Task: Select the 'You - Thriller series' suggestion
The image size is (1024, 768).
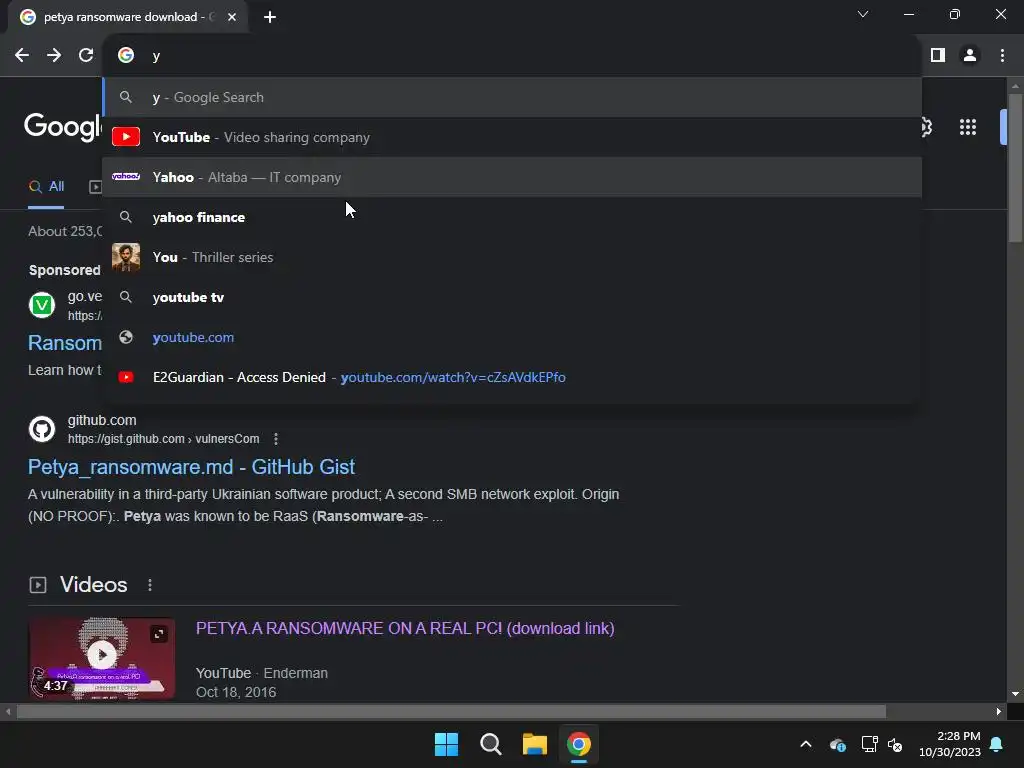Action: click(512, 257)
